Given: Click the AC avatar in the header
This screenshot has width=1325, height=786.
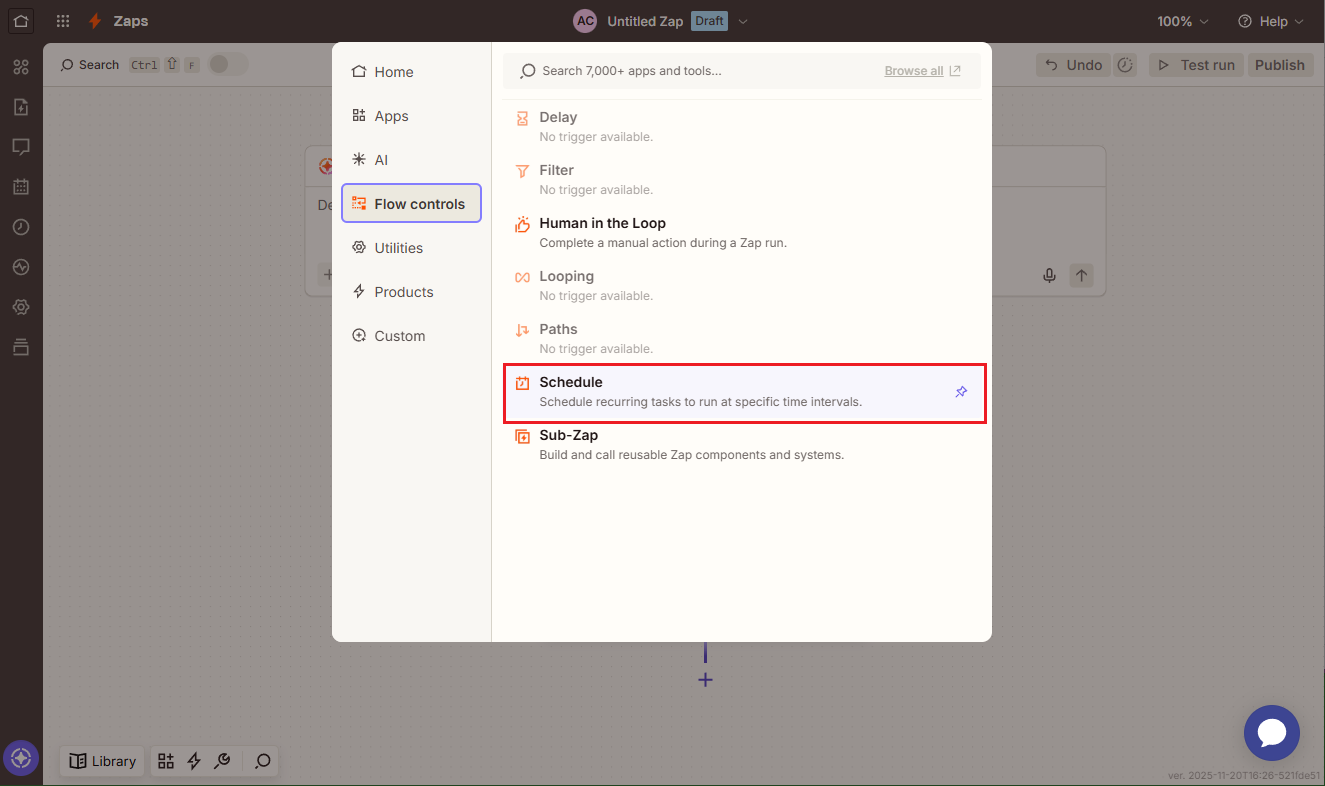Looking at the screenshot, I should [585, 21].
